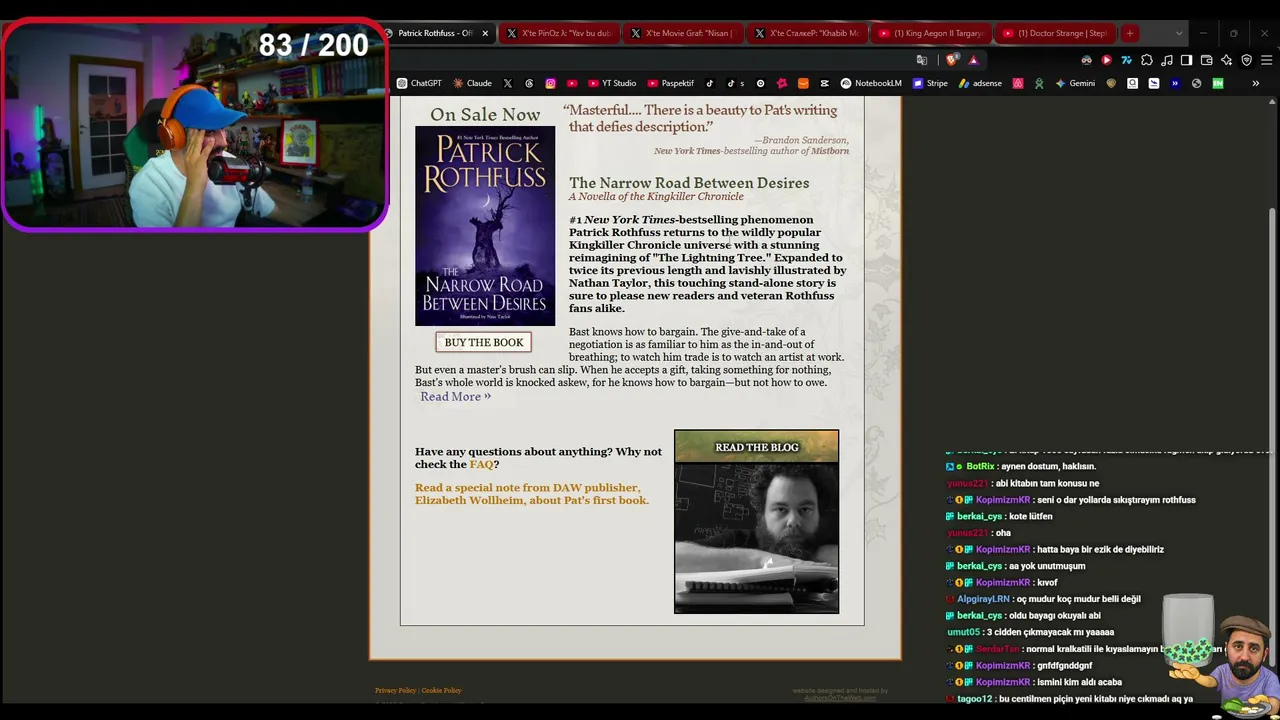
Task: Open the tab search dropdown arrow
Action: (1178, 33)
